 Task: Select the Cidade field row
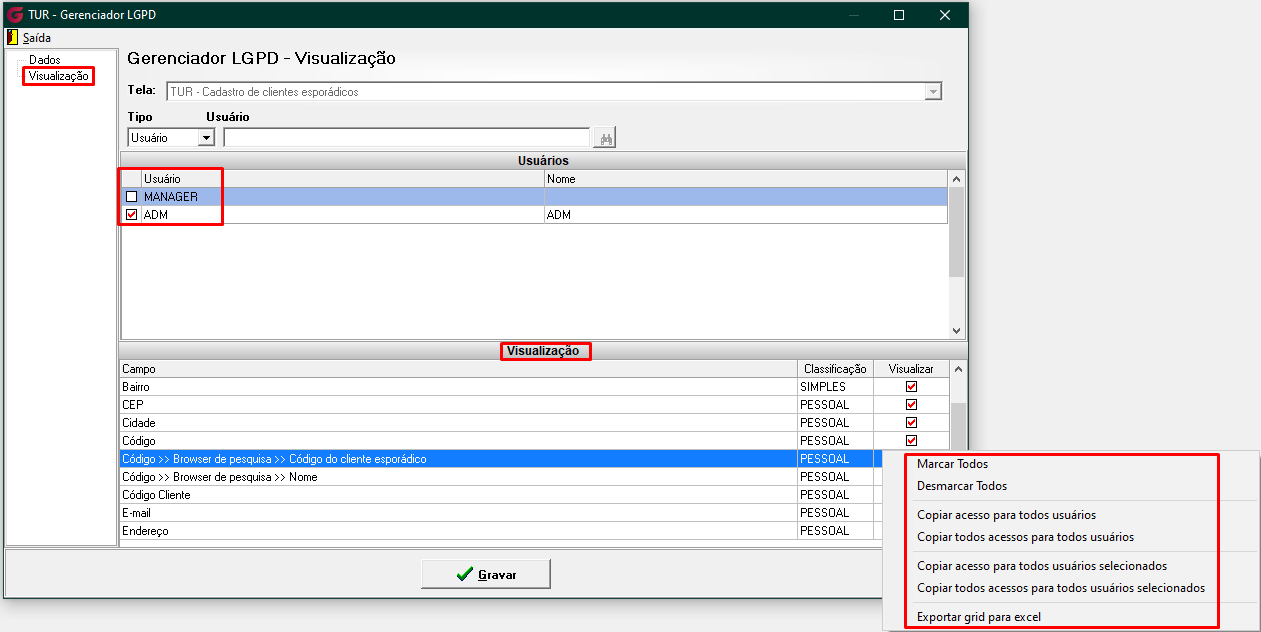[458, 423]
